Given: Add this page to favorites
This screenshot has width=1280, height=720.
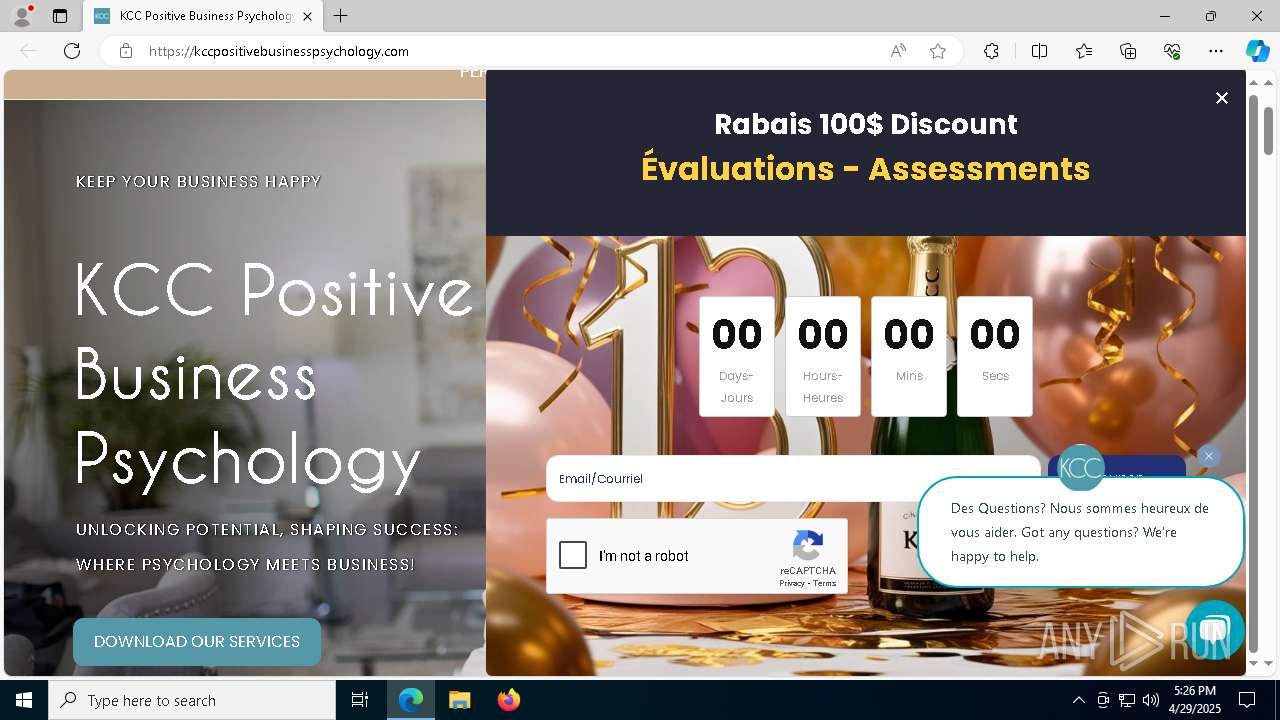Looking at the screenshot, I should tap(938, 51).
